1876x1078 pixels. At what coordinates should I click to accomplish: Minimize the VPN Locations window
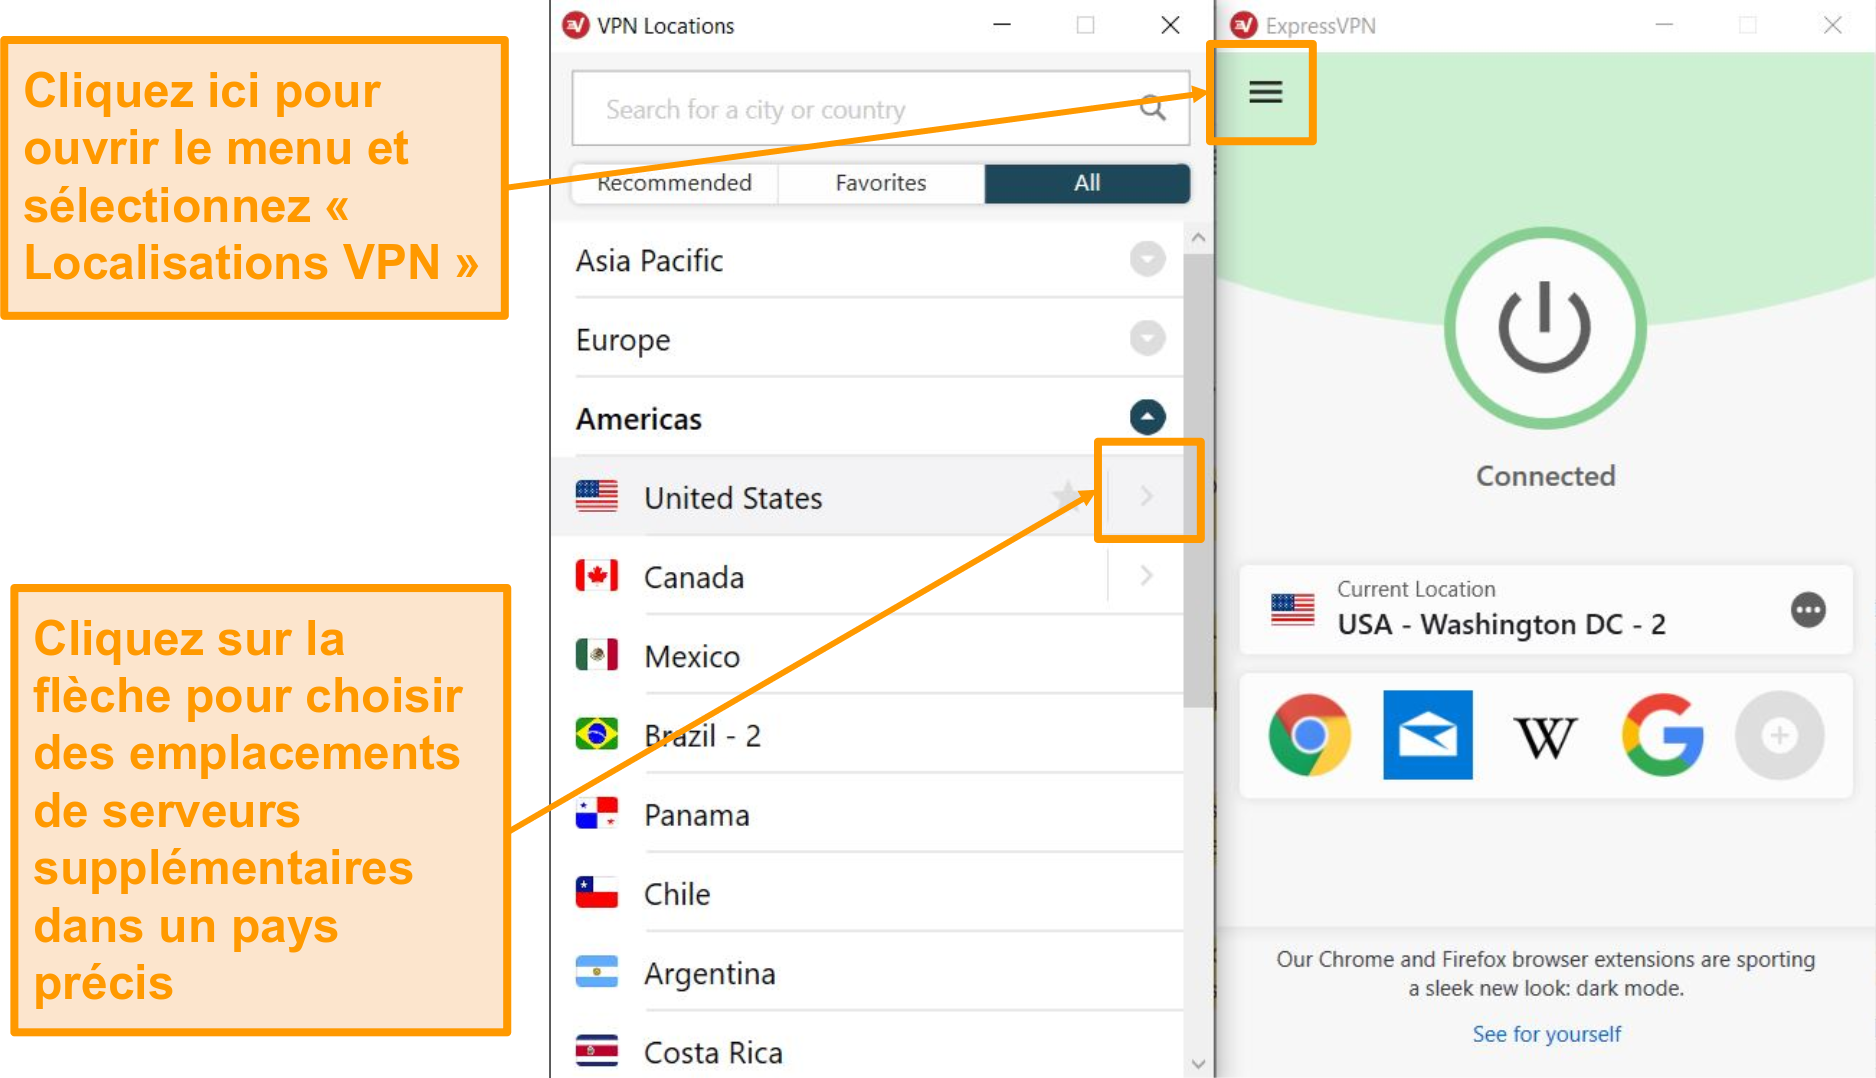1002,25
